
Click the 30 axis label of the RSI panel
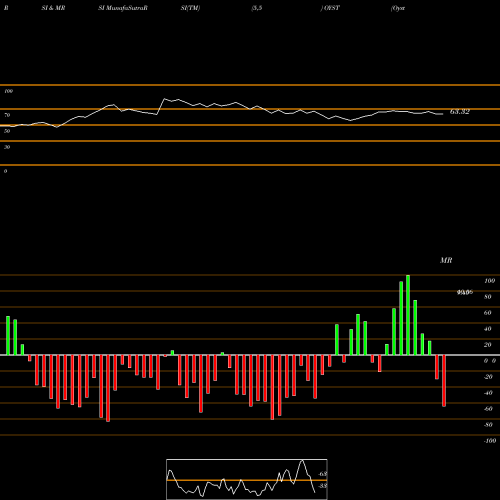click(7, 147)
